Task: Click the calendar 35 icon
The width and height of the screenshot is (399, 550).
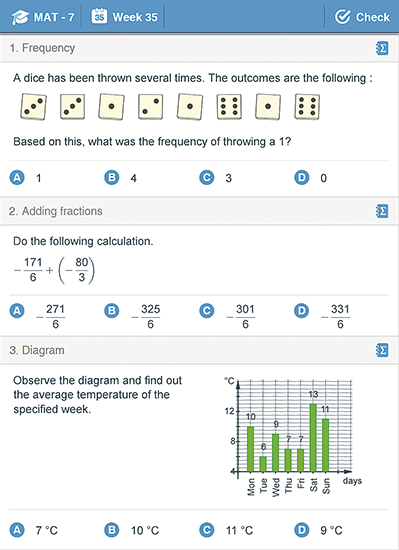Action: (99, 16)
